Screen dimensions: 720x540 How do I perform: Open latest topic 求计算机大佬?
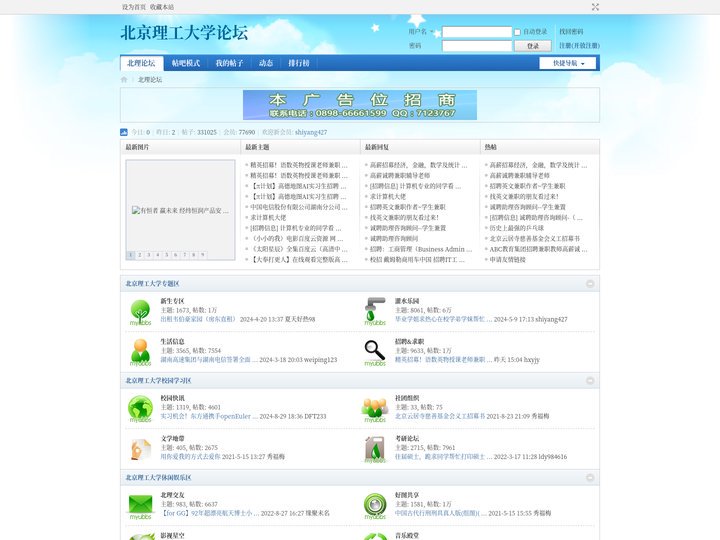268,218
